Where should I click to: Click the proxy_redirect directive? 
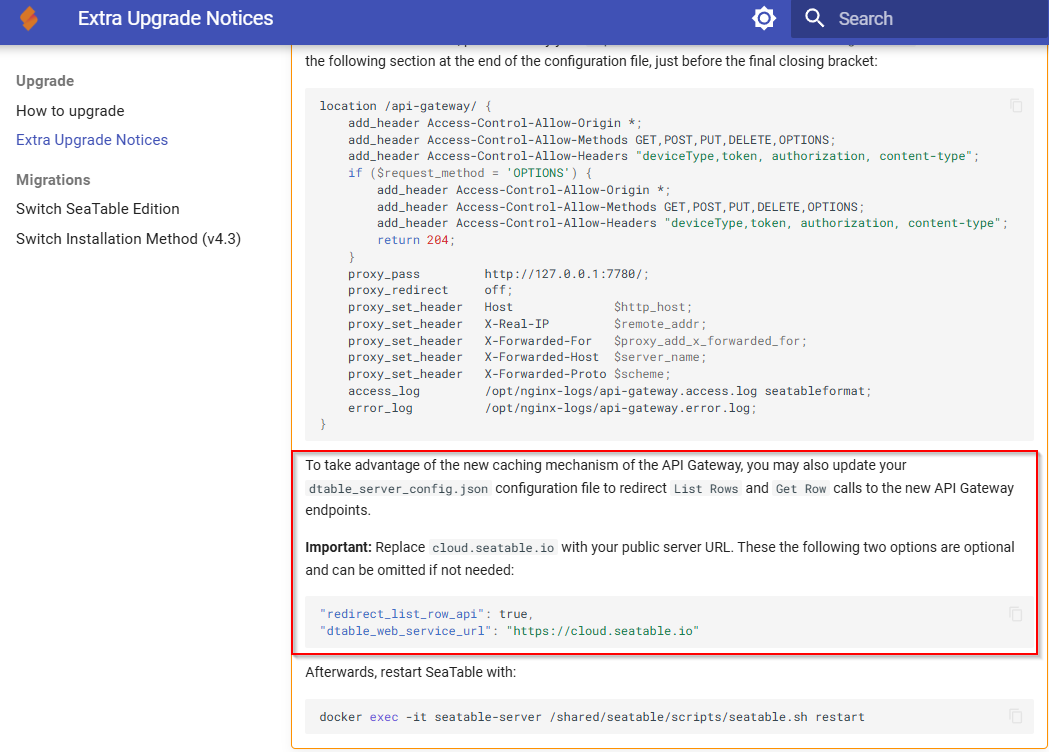398,290
